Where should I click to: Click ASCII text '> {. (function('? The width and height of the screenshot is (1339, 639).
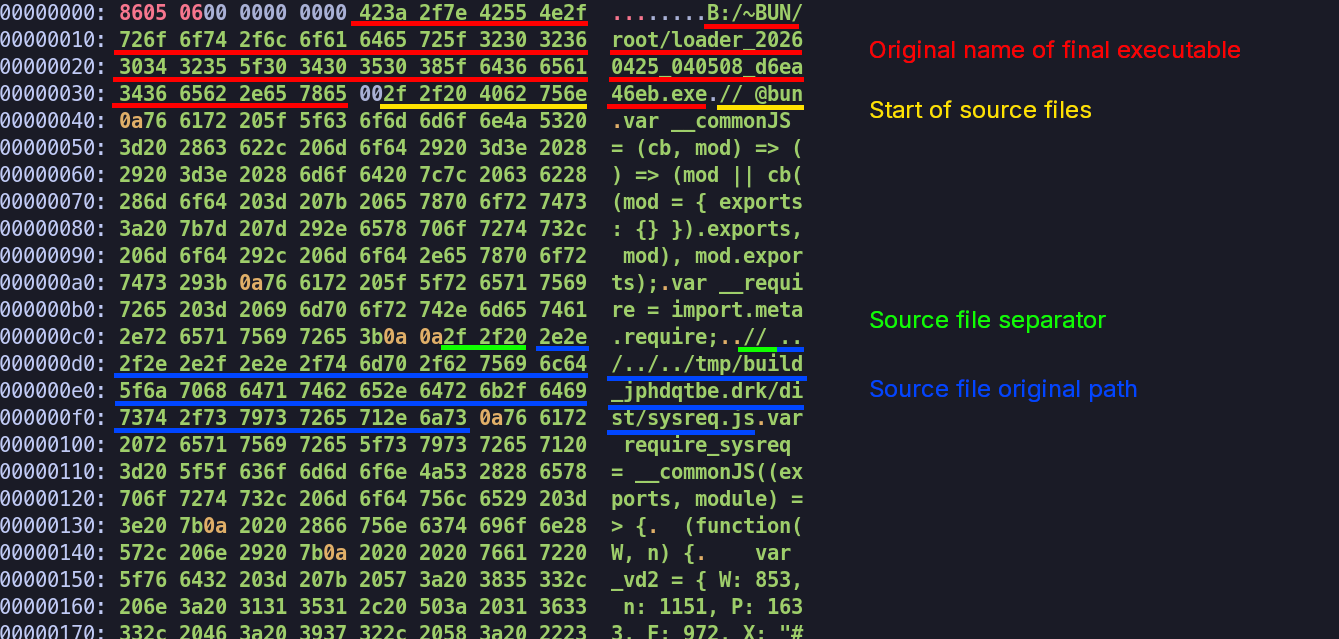coord(707,526)
